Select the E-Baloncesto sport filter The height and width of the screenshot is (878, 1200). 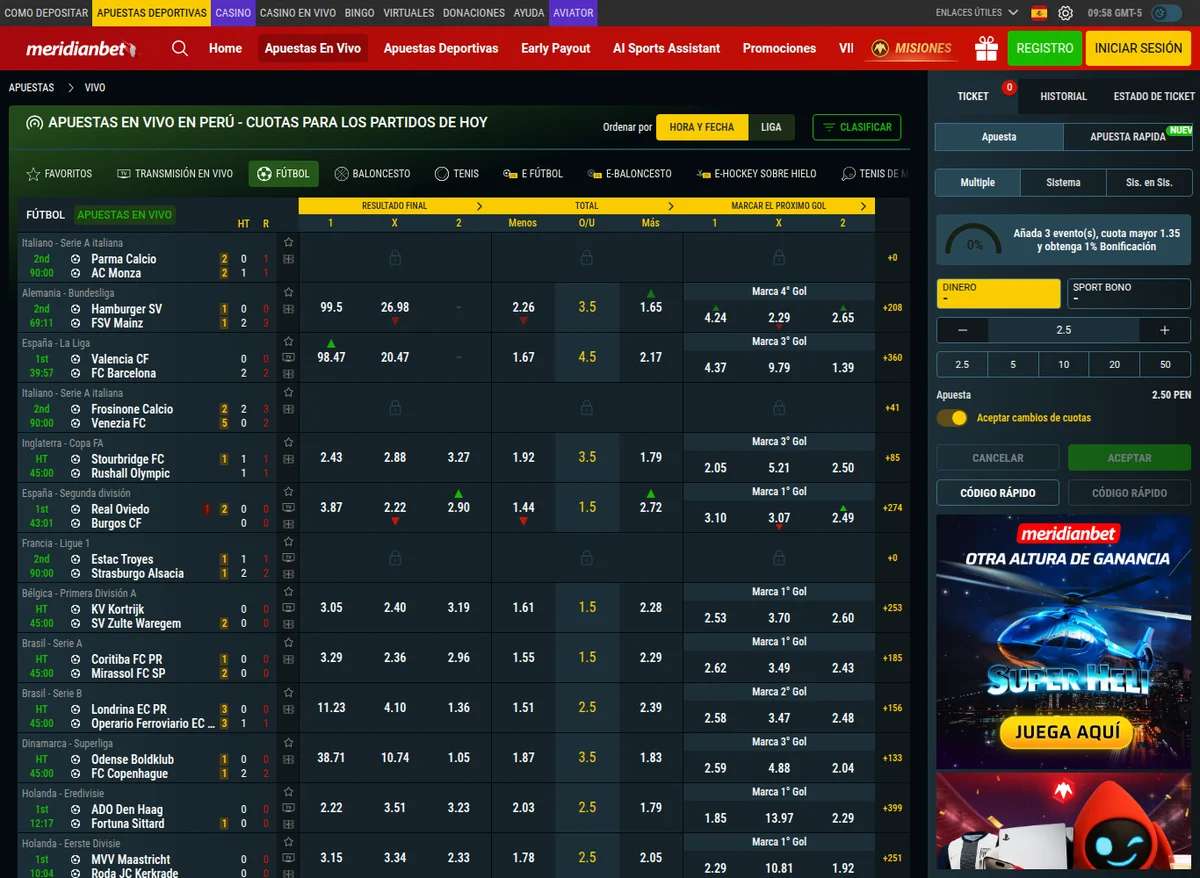tap(630, 174)
